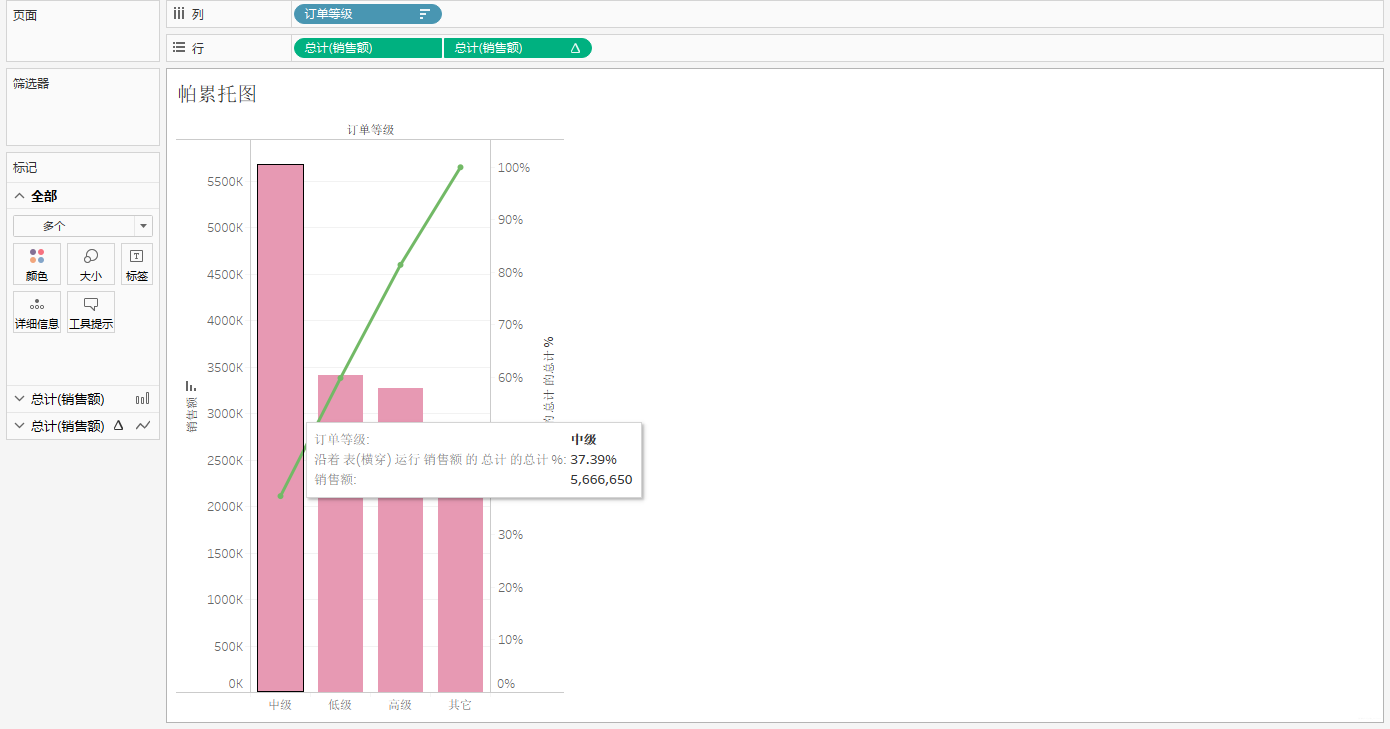Click the 5500K axis tick label

pyautogui.click(x=225, y=182)
